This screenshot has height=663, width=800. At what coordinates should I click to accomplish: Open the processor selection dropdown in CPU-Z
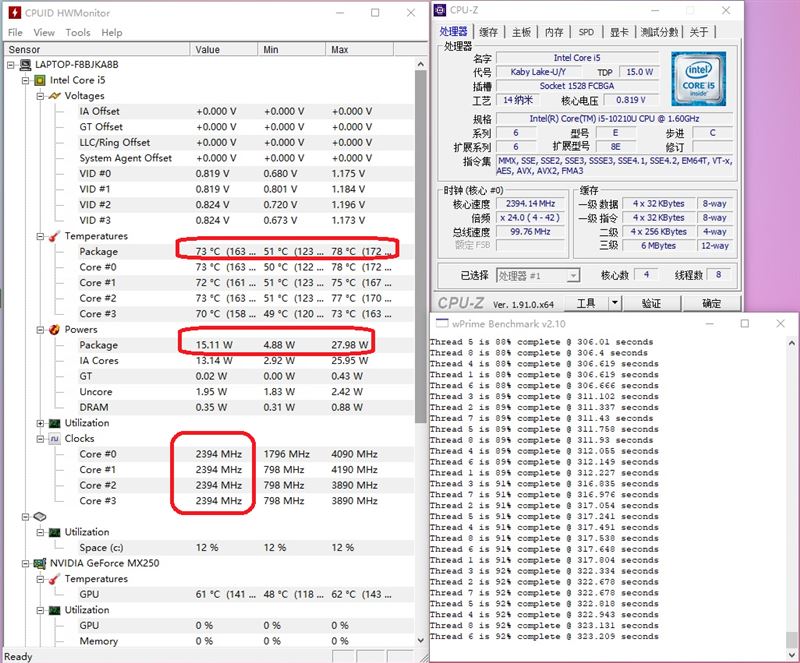click(x=573, y=276)
